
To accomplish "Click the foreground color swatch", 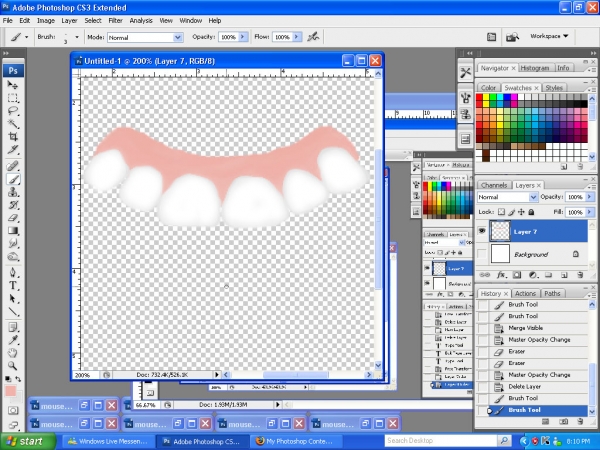I will point(10,391).
